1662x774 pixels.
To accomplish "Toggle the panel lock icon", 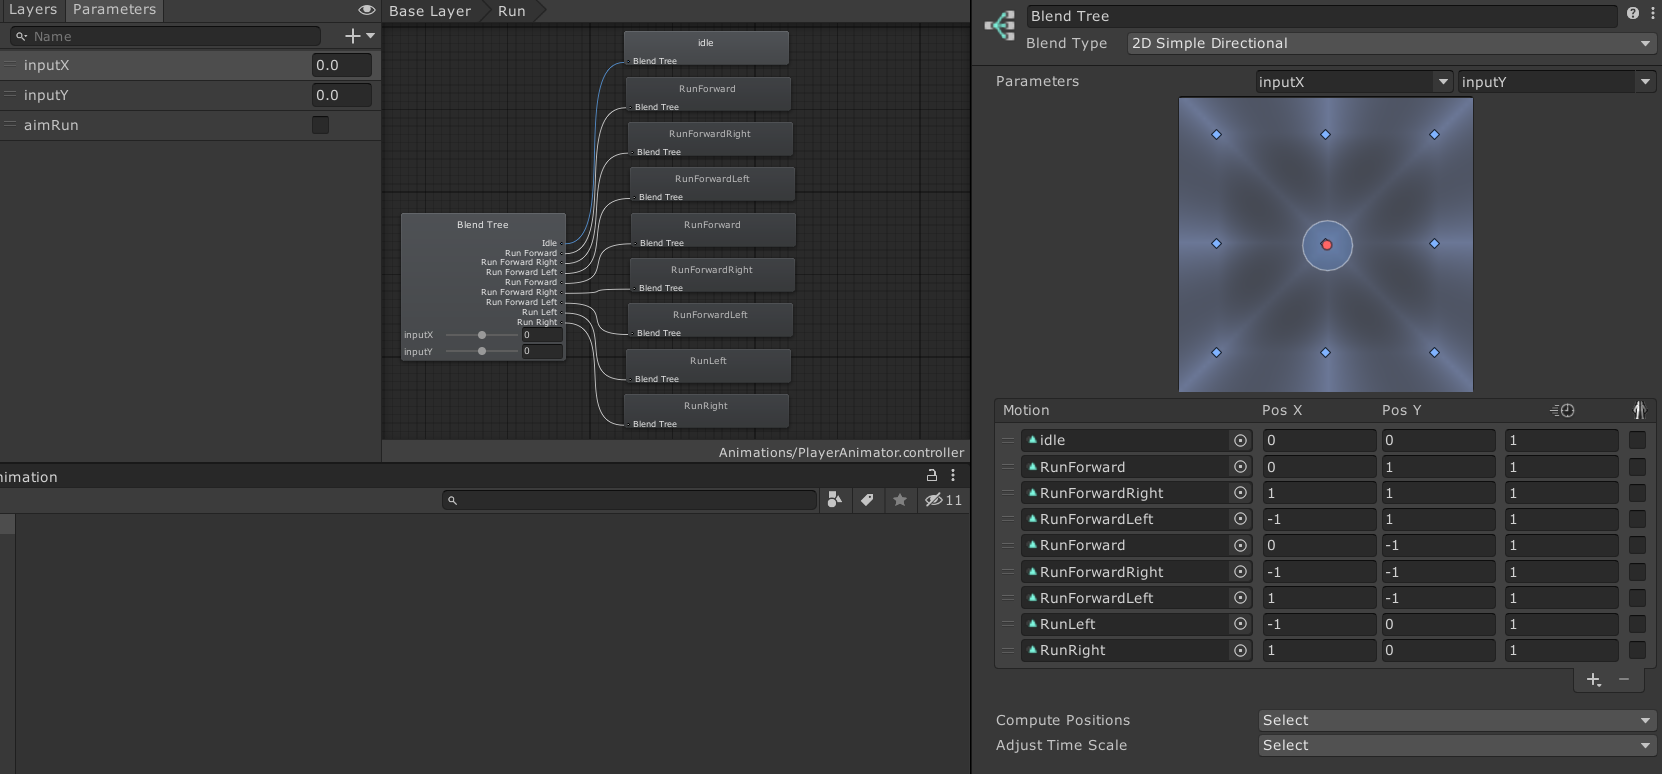I will [x=932, y=476].
